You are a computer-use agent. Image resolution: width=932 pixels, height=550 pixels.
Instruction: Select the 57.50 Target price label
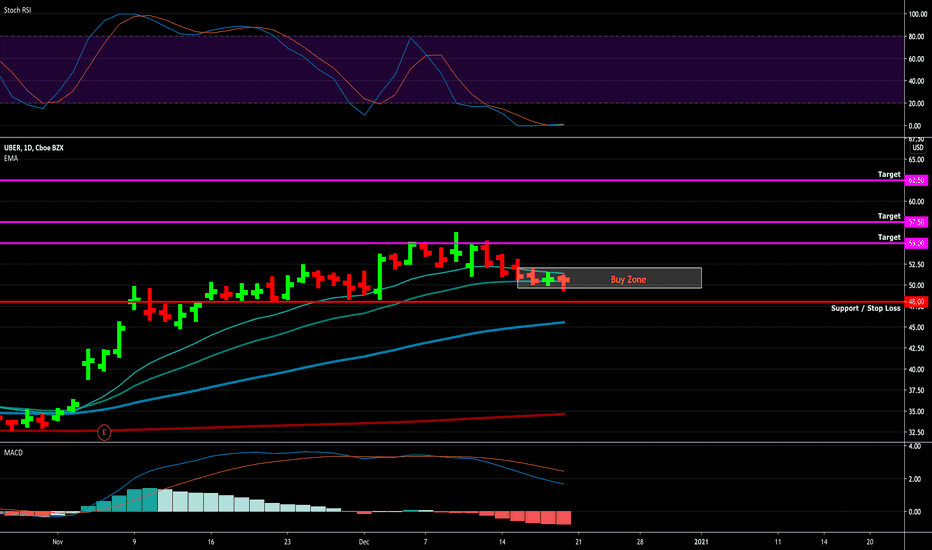[916, 222]
